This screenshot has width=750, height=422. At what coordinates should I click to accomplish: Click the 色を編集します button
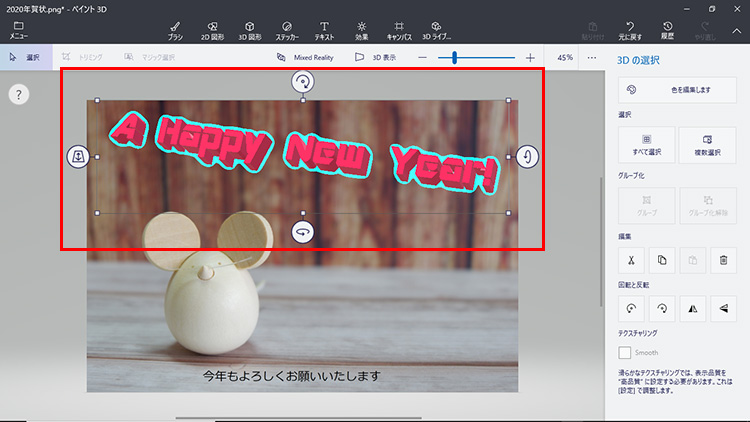tap(677, 90)
